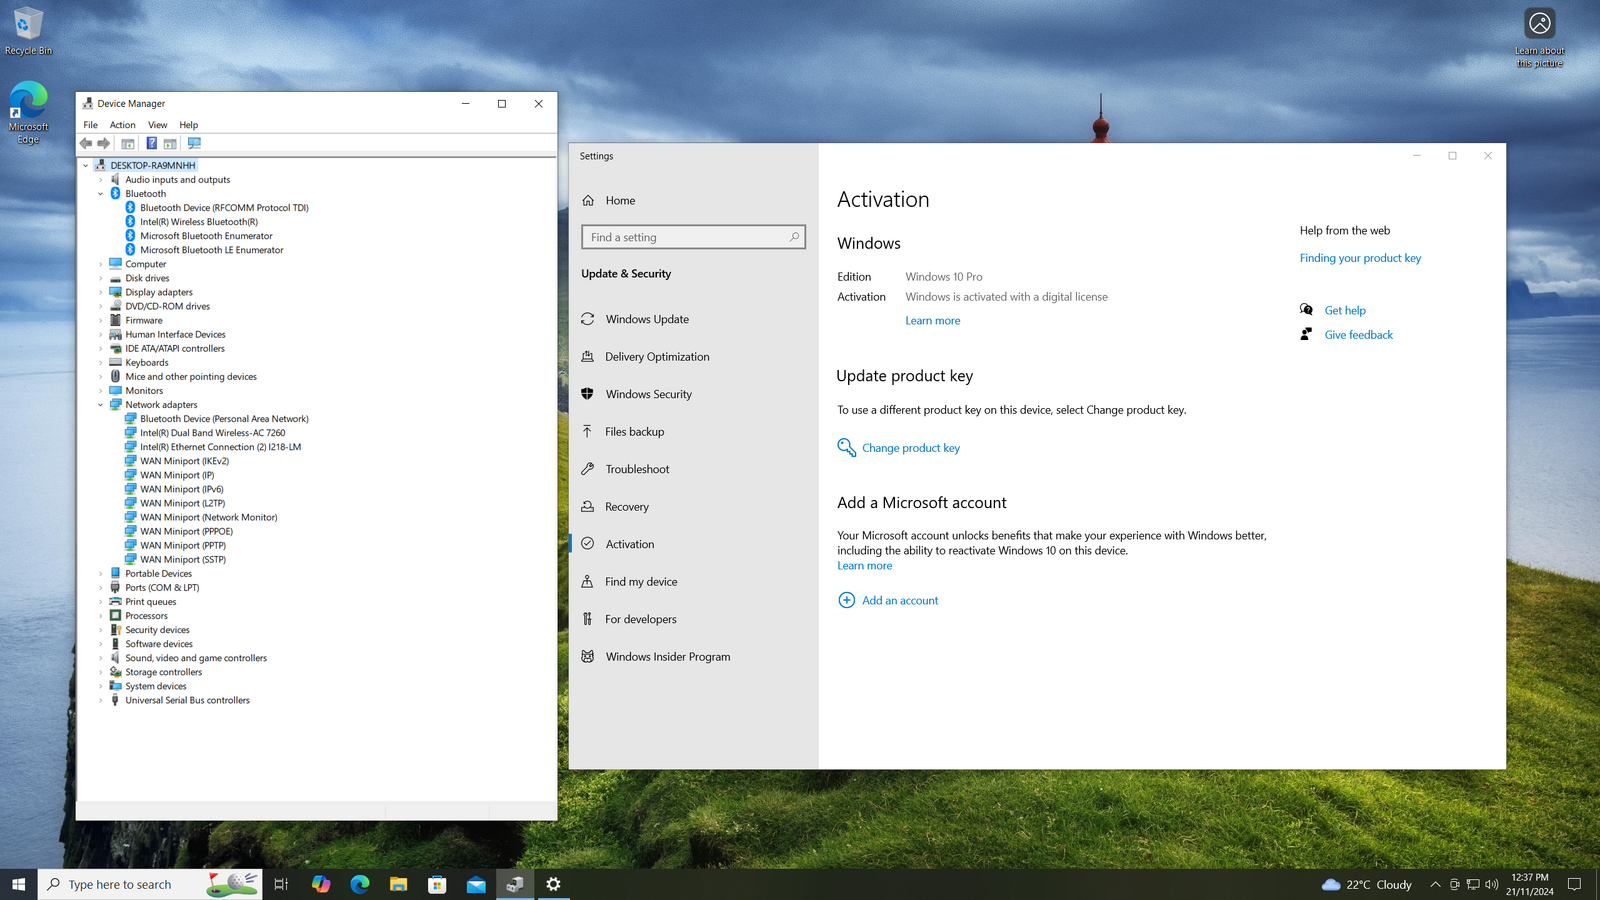Viewport: 1600px width, 900px height.
Task: Click the search magnifier in Find a setting box
Action: tap(794, 237)
